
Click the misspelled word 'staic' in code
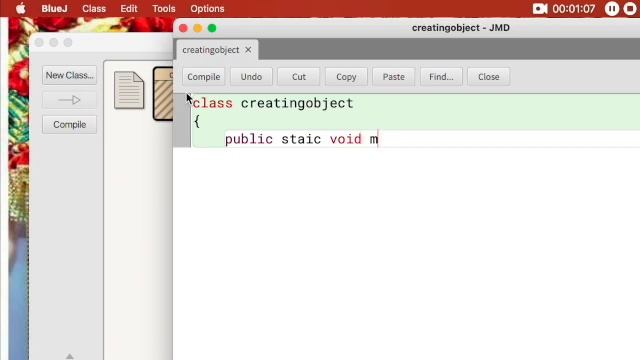(x=301, y=139)
